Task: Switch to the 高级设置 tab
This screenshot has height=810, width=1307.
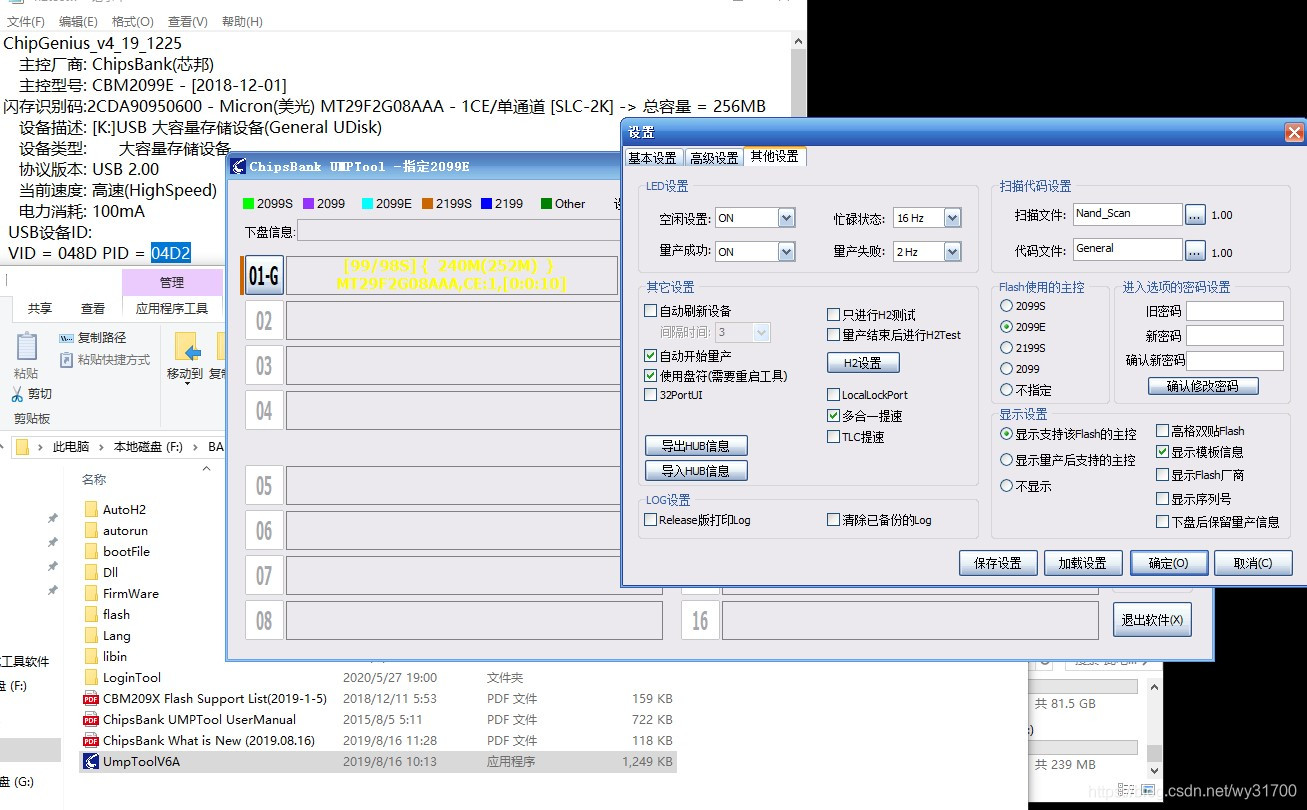Action: coord(714,158)
